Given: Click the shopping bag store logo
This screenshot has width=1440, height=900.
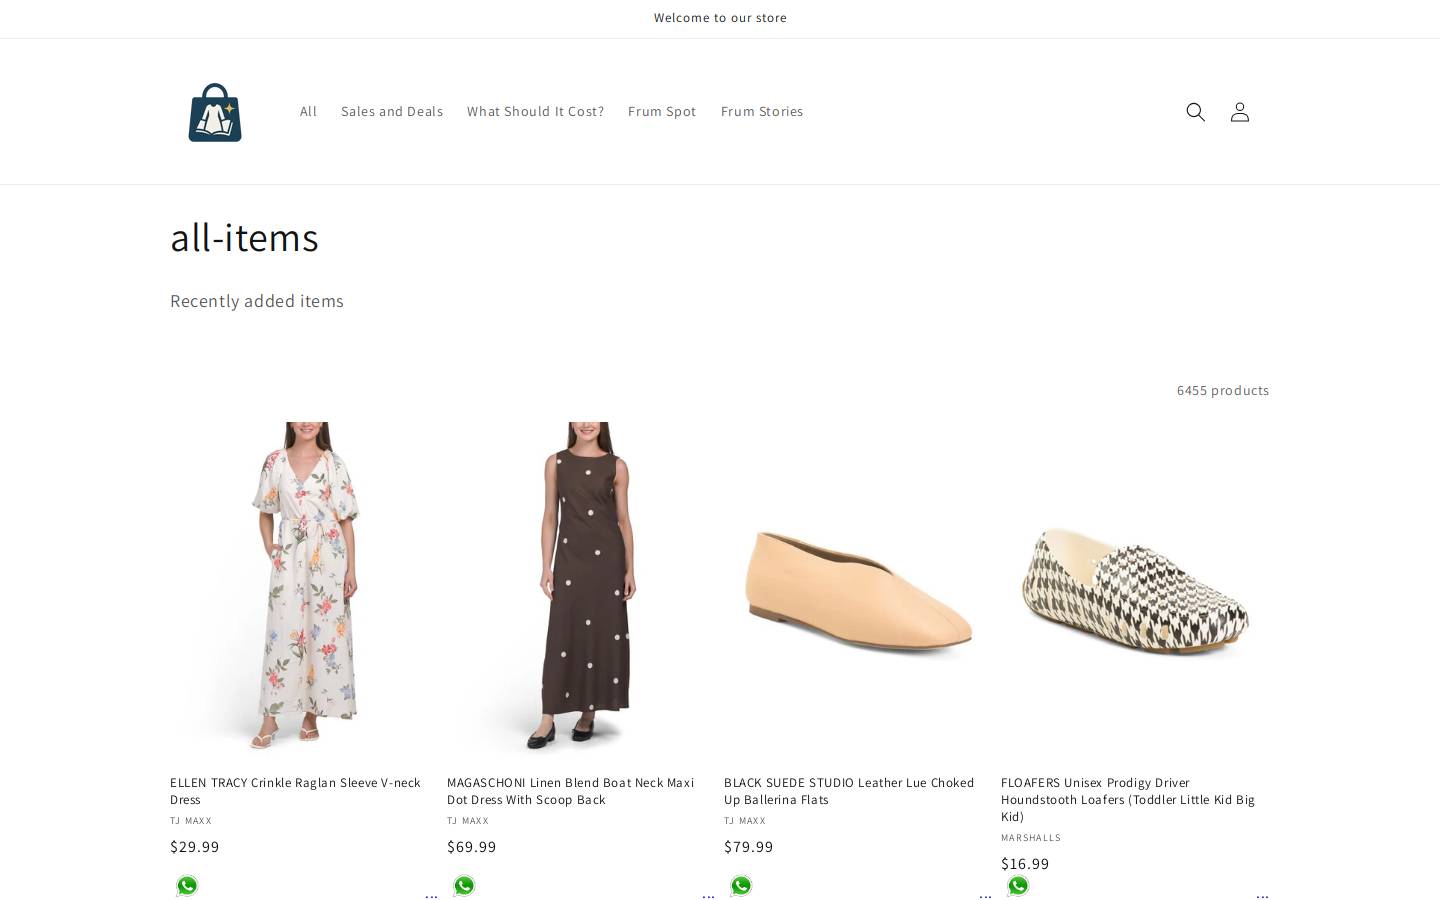Looking at the screenshot, I should [x=215, y=112].
